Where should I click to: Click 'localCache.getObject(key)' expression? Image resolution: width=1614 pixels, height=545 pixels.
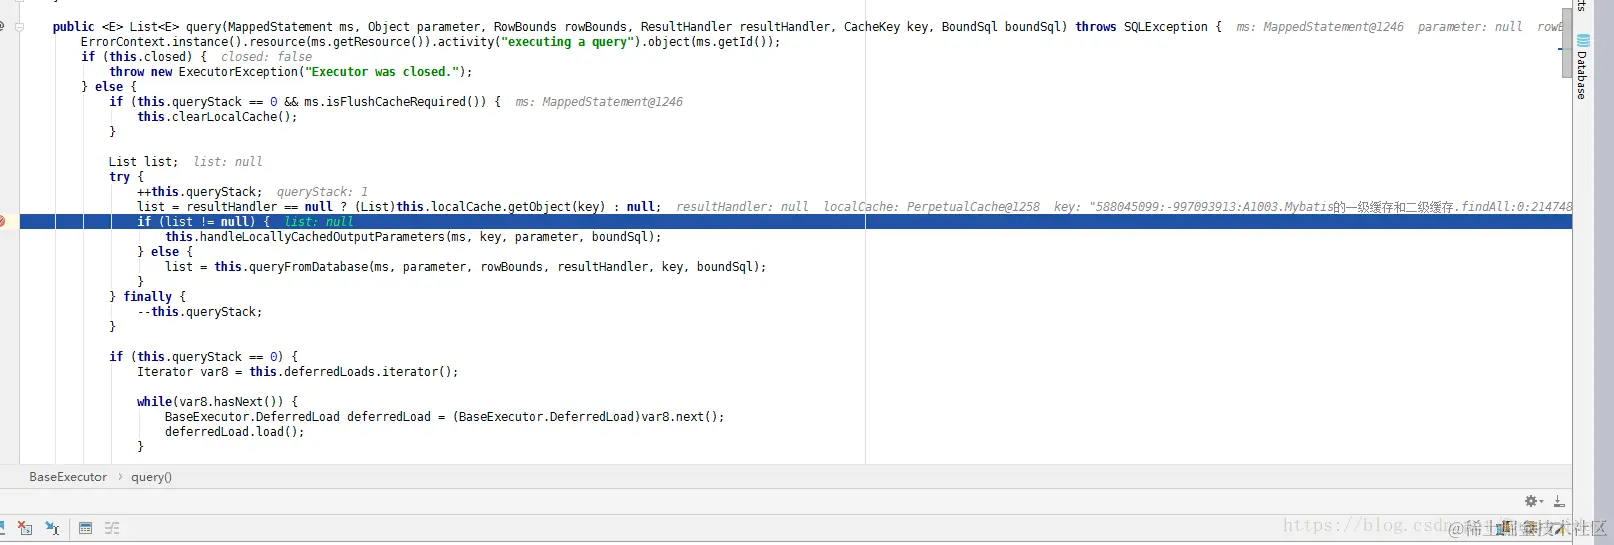[515, 207]
